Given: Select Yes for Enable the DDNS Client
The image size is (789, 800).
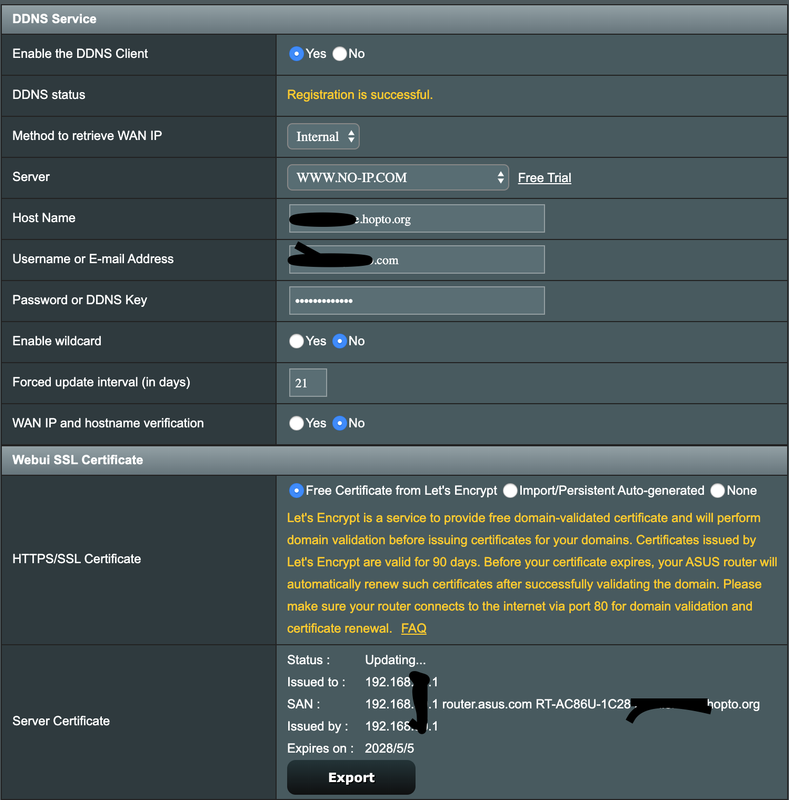Looking at the screenshot, I should point(297,54).
